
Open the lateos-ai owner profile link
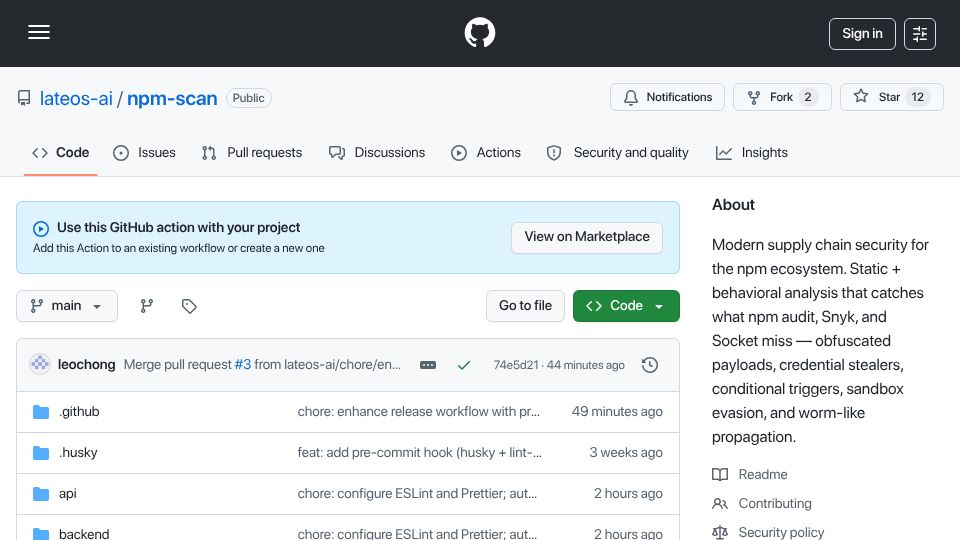(x=76, y=98)
